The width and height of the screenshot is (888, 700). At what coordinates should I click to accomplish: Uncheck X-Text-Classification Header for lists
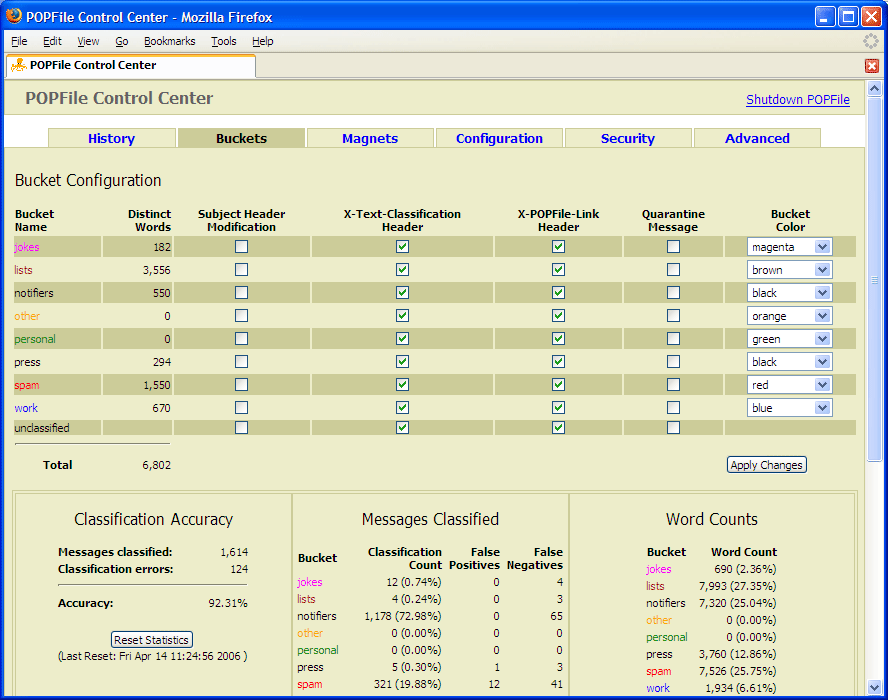point(402,270)
